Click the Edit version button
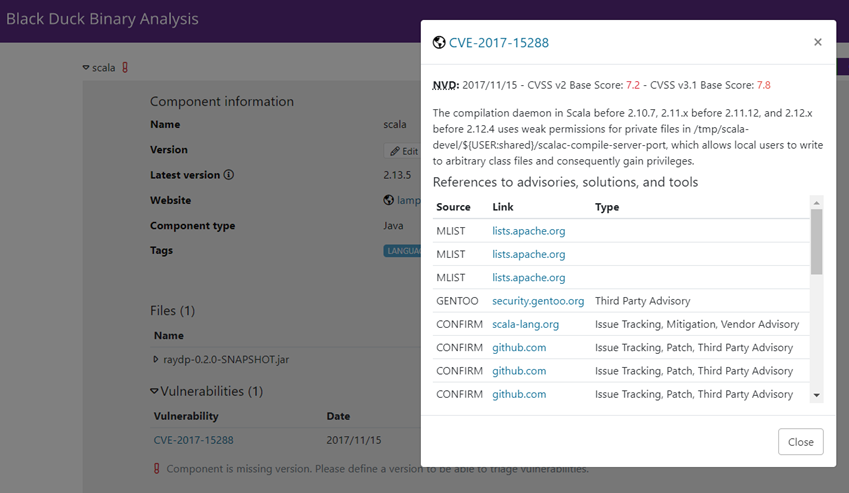The width and height of the screenshot is (849, 493). point(404,151)
